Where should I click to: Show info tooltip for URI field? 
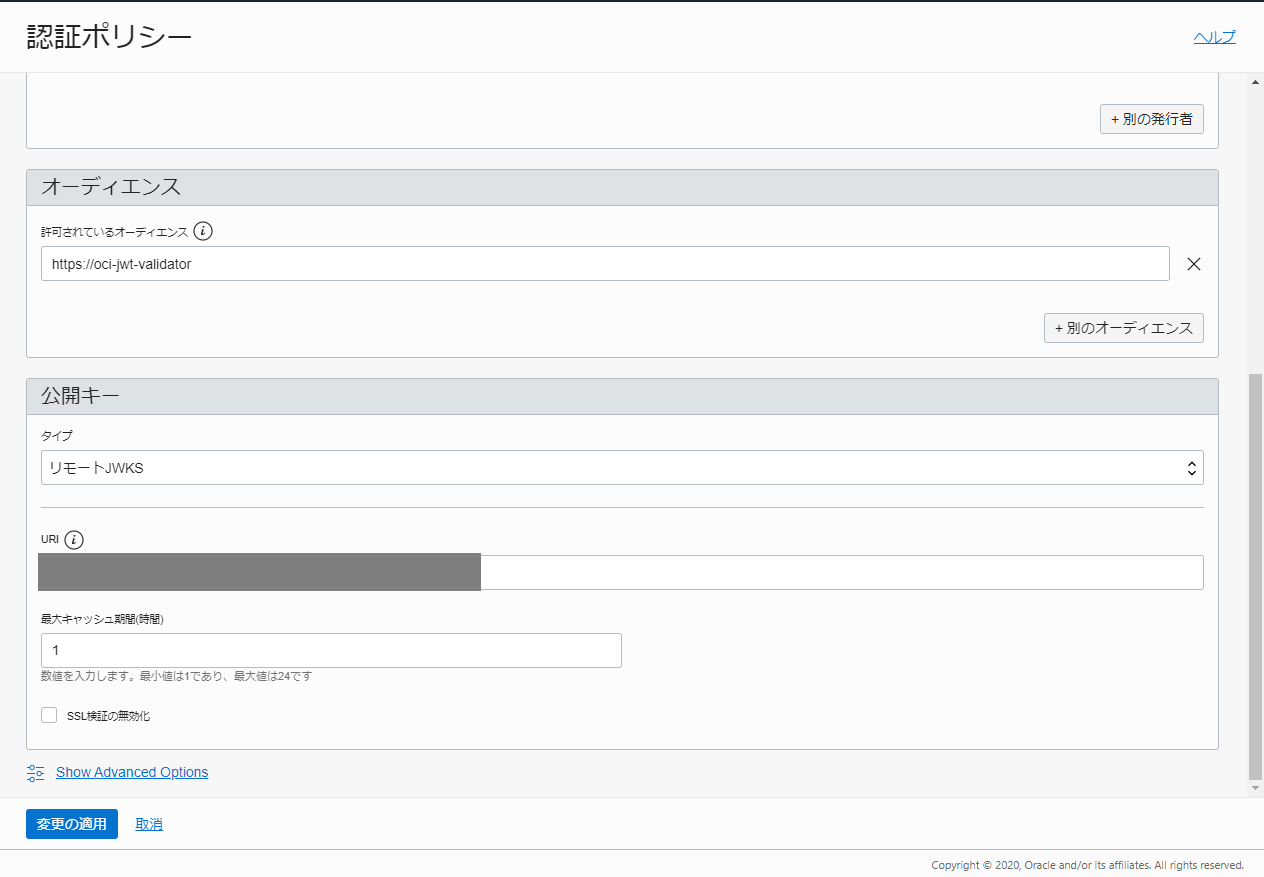coord(74,540)
